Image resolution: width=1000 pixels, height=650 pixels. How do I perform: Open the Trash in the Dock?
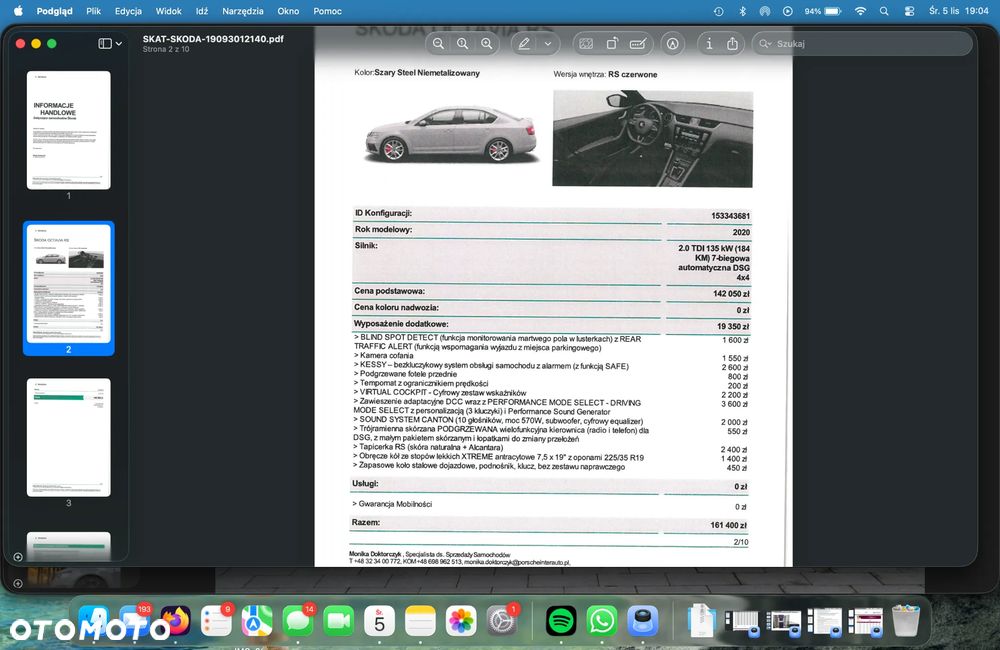tap(906, 621)
